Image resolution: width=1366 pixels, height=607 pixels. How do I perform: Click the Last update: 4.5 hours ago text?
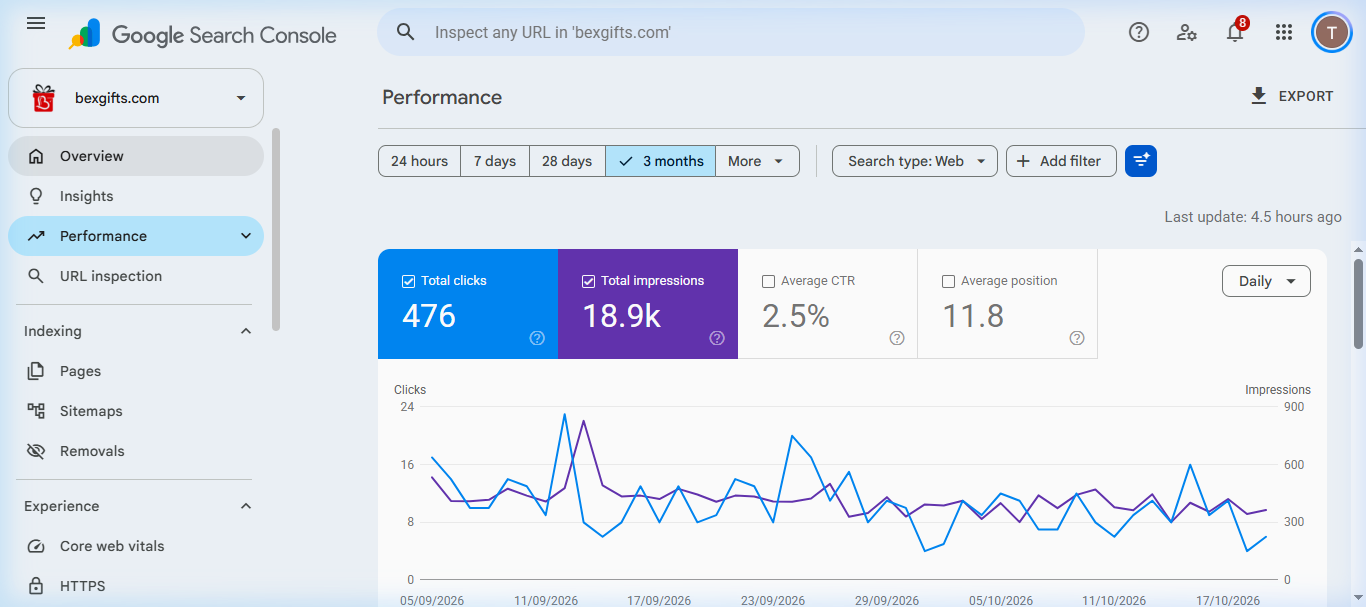(x=1253, y=216)
